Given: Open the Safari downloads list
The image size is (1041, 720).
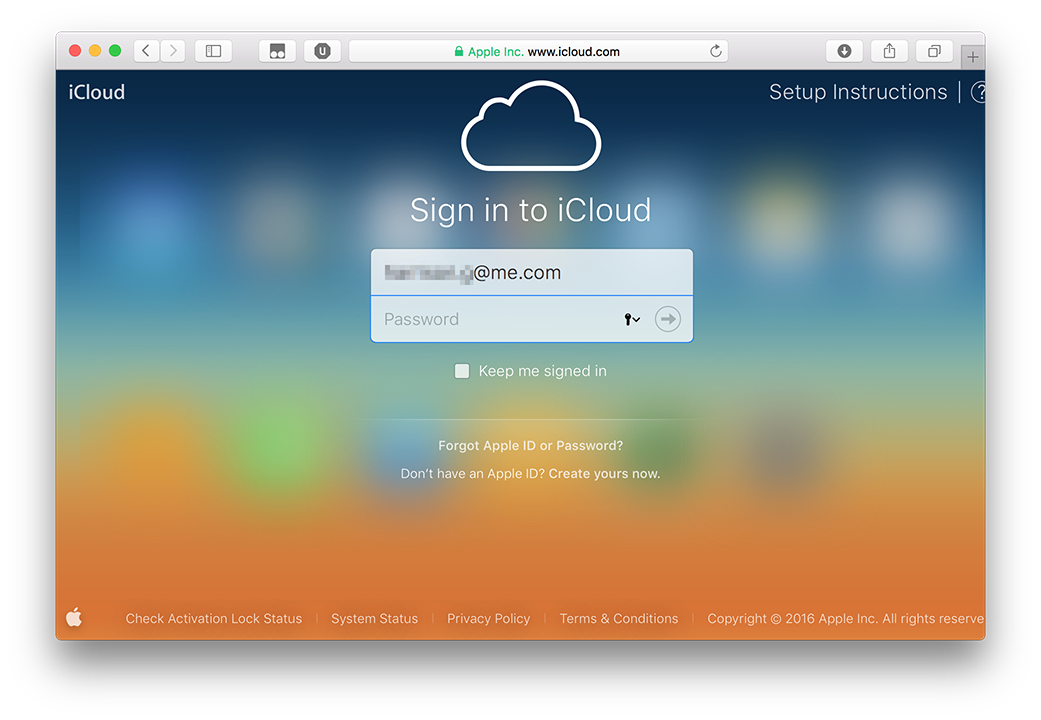Looking at the screenshot, I should [844, 51].
